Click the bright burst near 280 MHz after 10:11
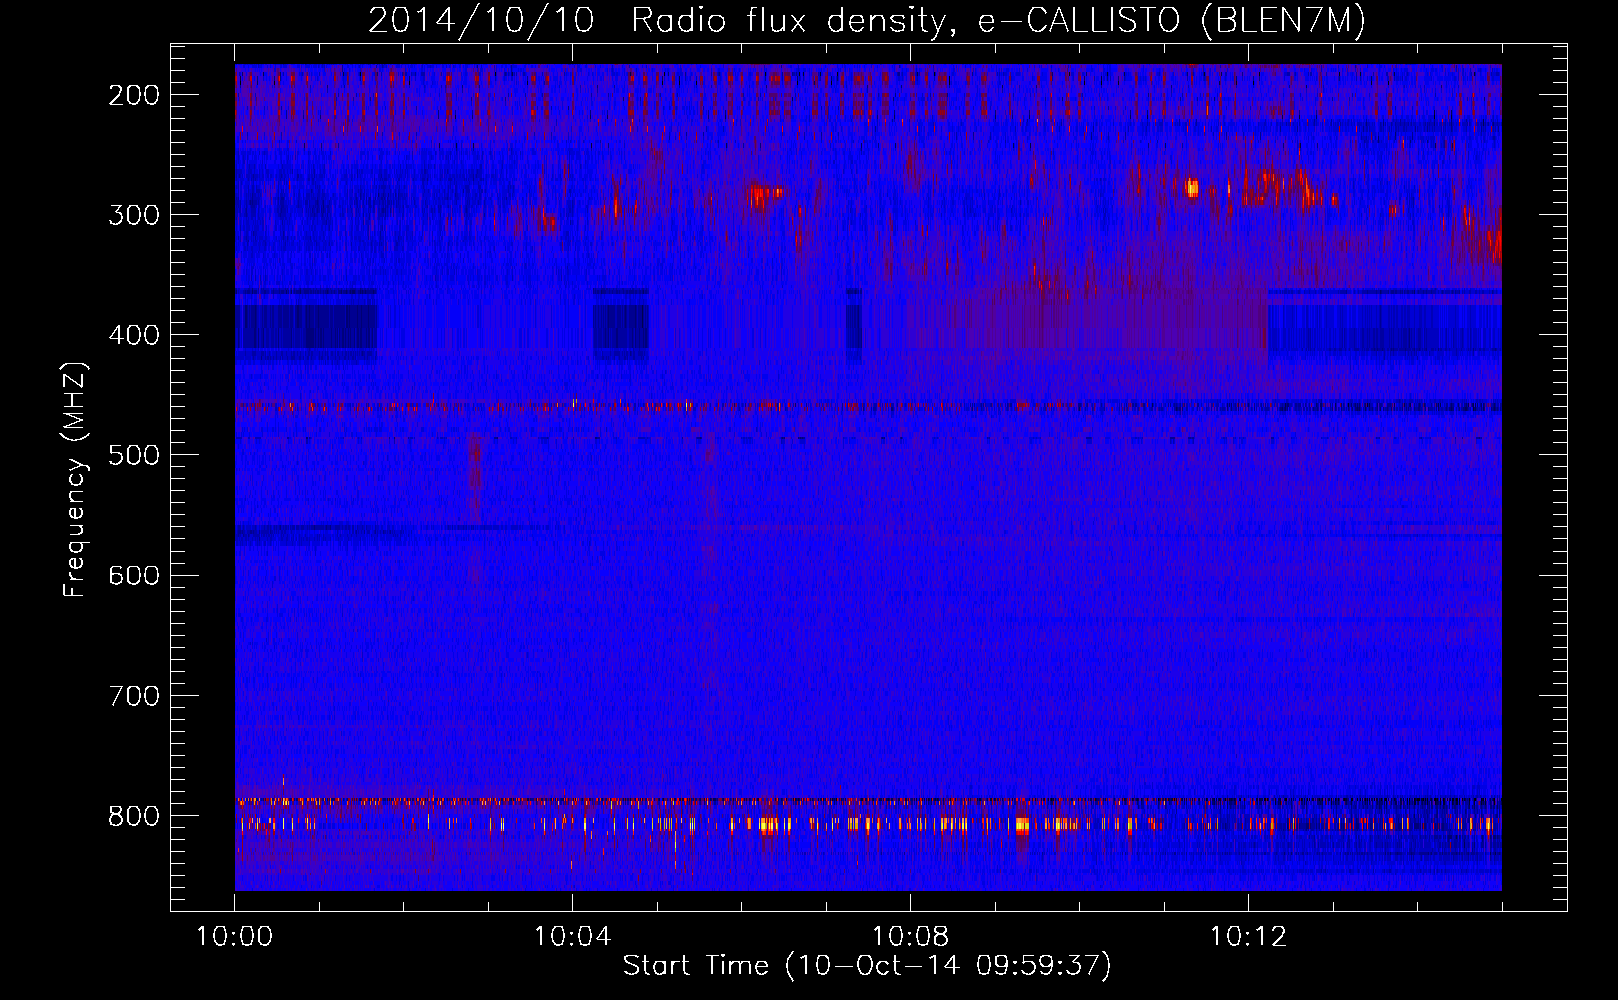 click(x=1191, y=187)
